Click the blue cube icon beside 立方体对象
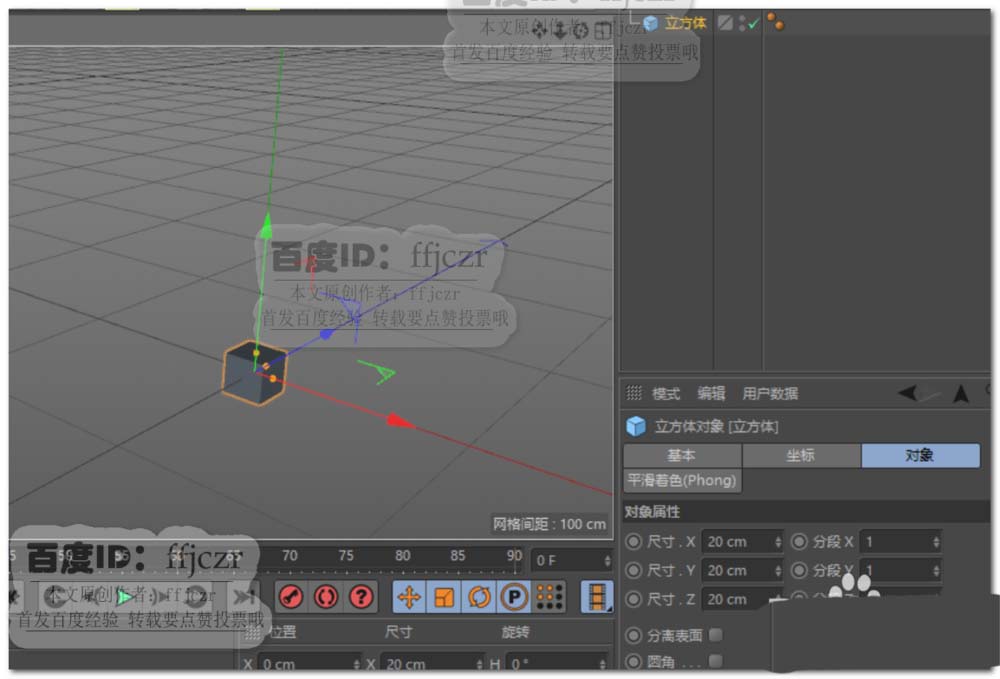This screenshot has width=1000, height=679. click(636, 426)
